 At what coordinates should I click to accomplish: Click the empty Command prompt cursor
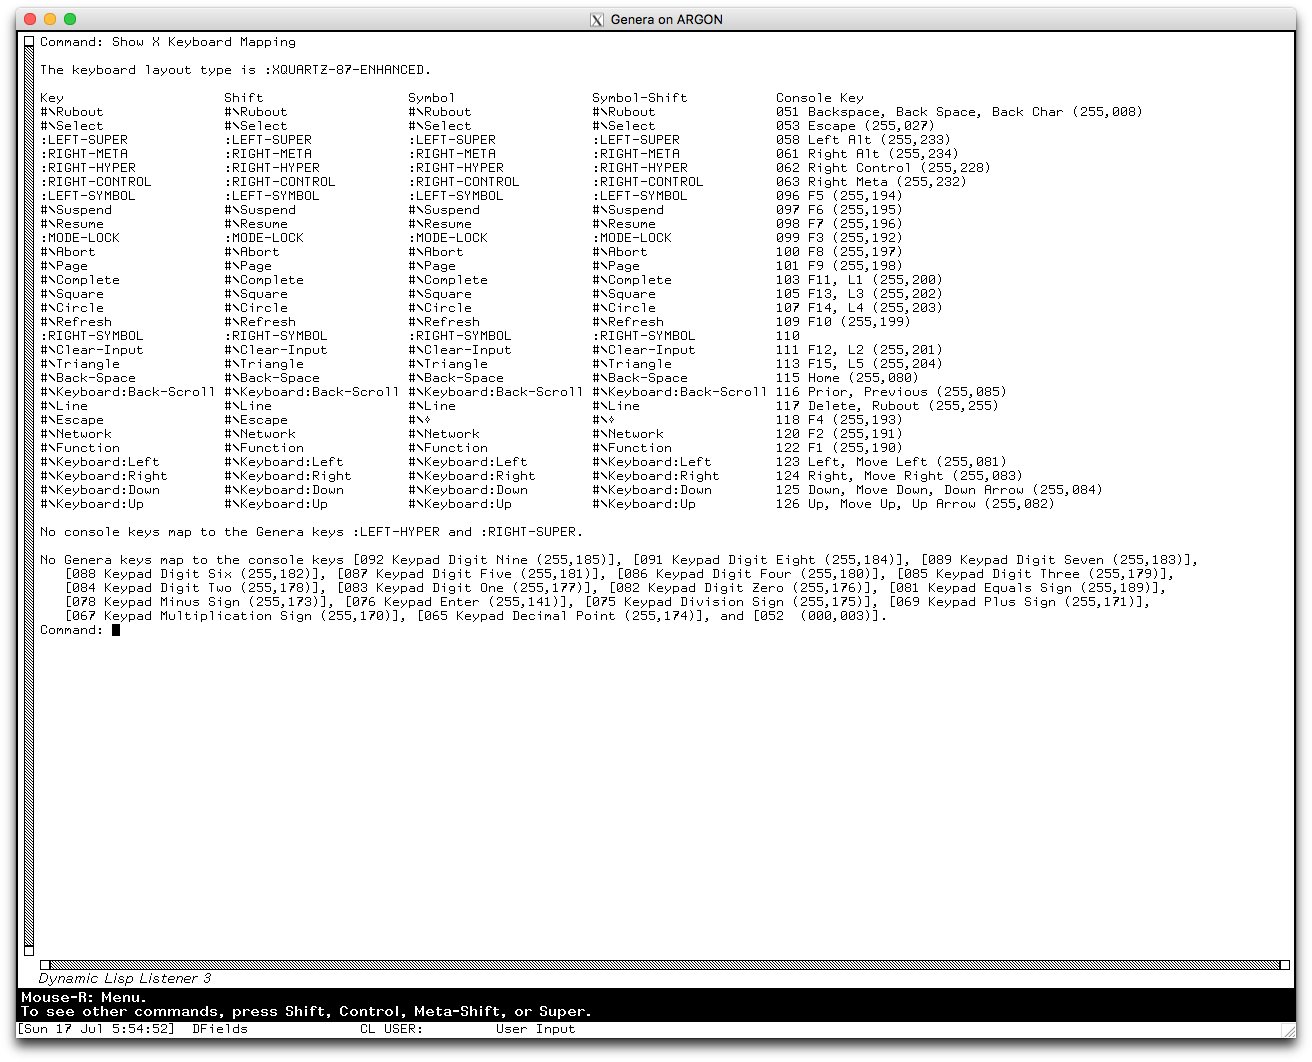(116, 630)
